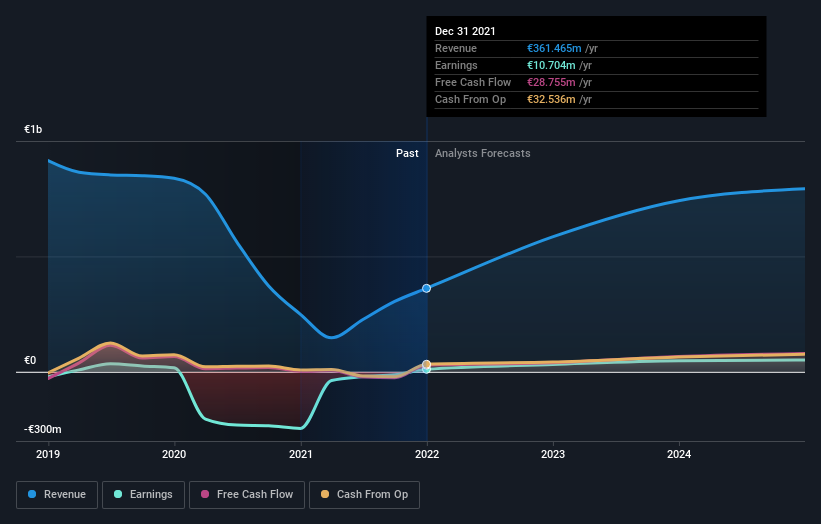Click the Analysts Forecasts label
The width and height of the screenshot is (821, 524).
[483, 153]
